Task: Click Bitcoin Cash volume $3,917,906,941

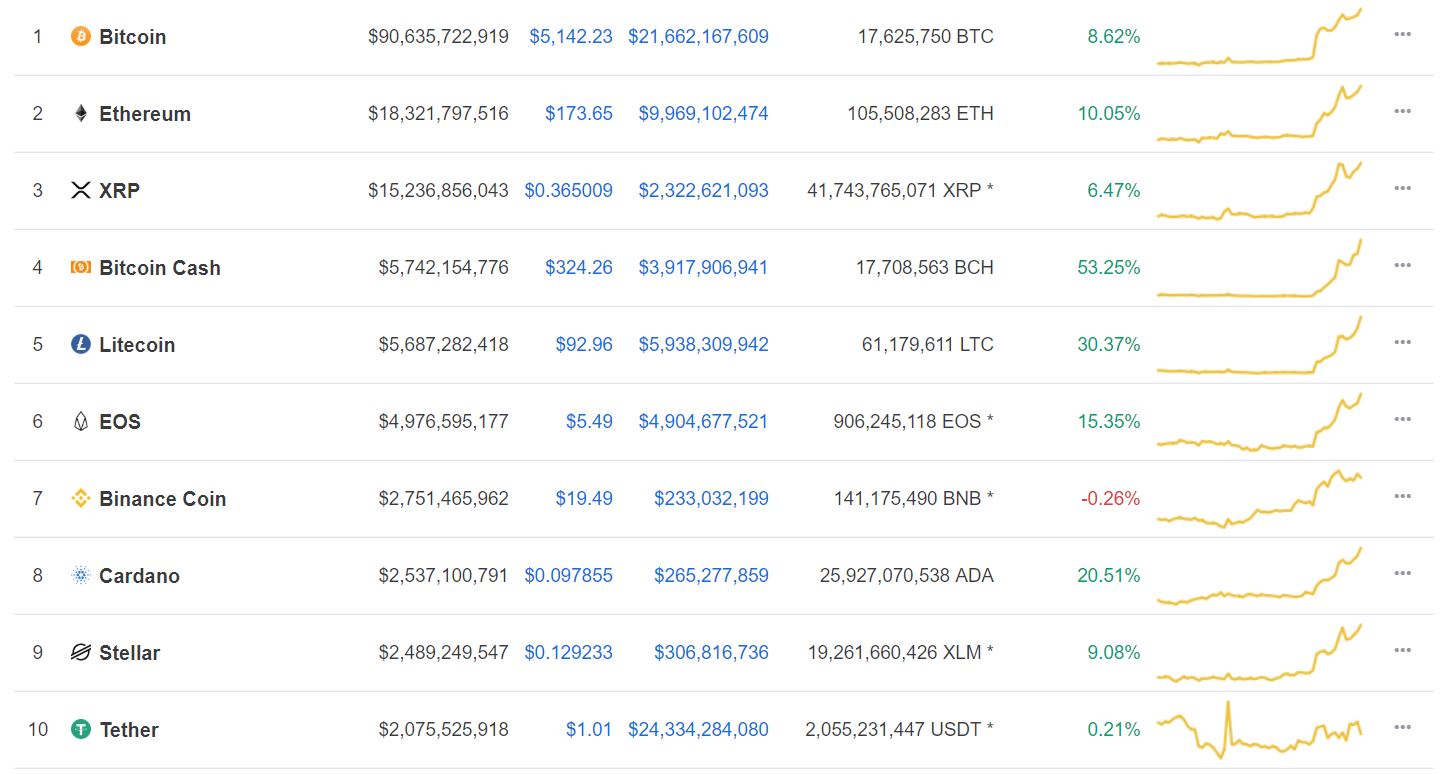Action: point(704,268)
